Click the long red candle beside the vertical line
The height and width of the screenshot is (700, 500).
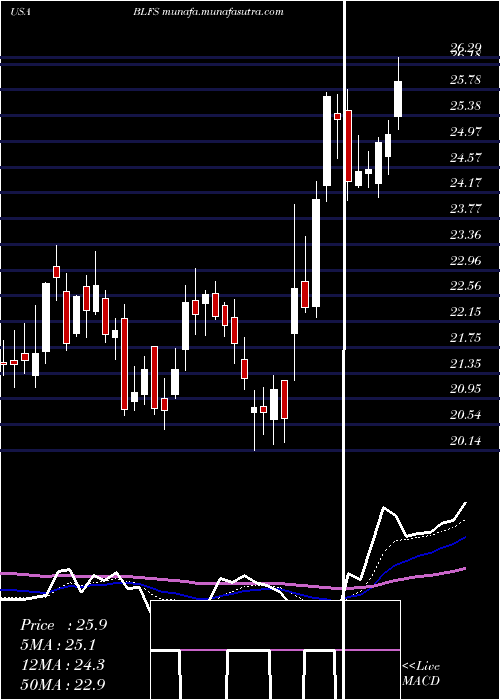[x=348, y=146]
